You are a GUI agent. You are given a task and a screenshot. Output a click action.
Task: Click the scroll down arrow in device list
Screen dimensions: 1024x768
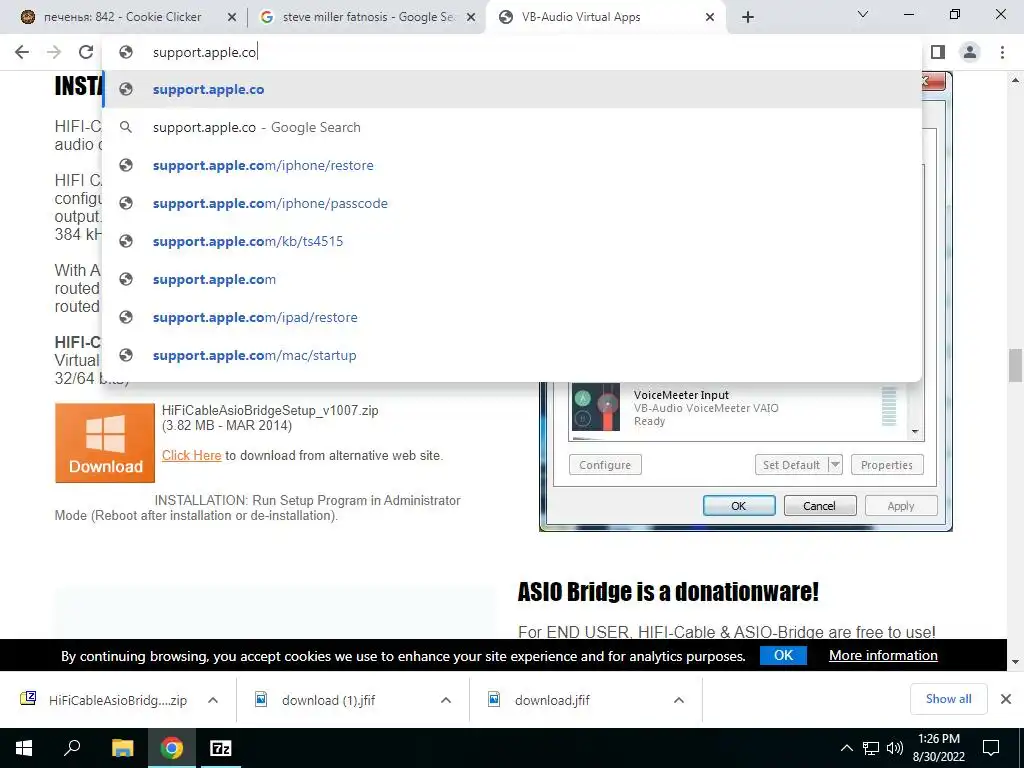coord(915,431)
